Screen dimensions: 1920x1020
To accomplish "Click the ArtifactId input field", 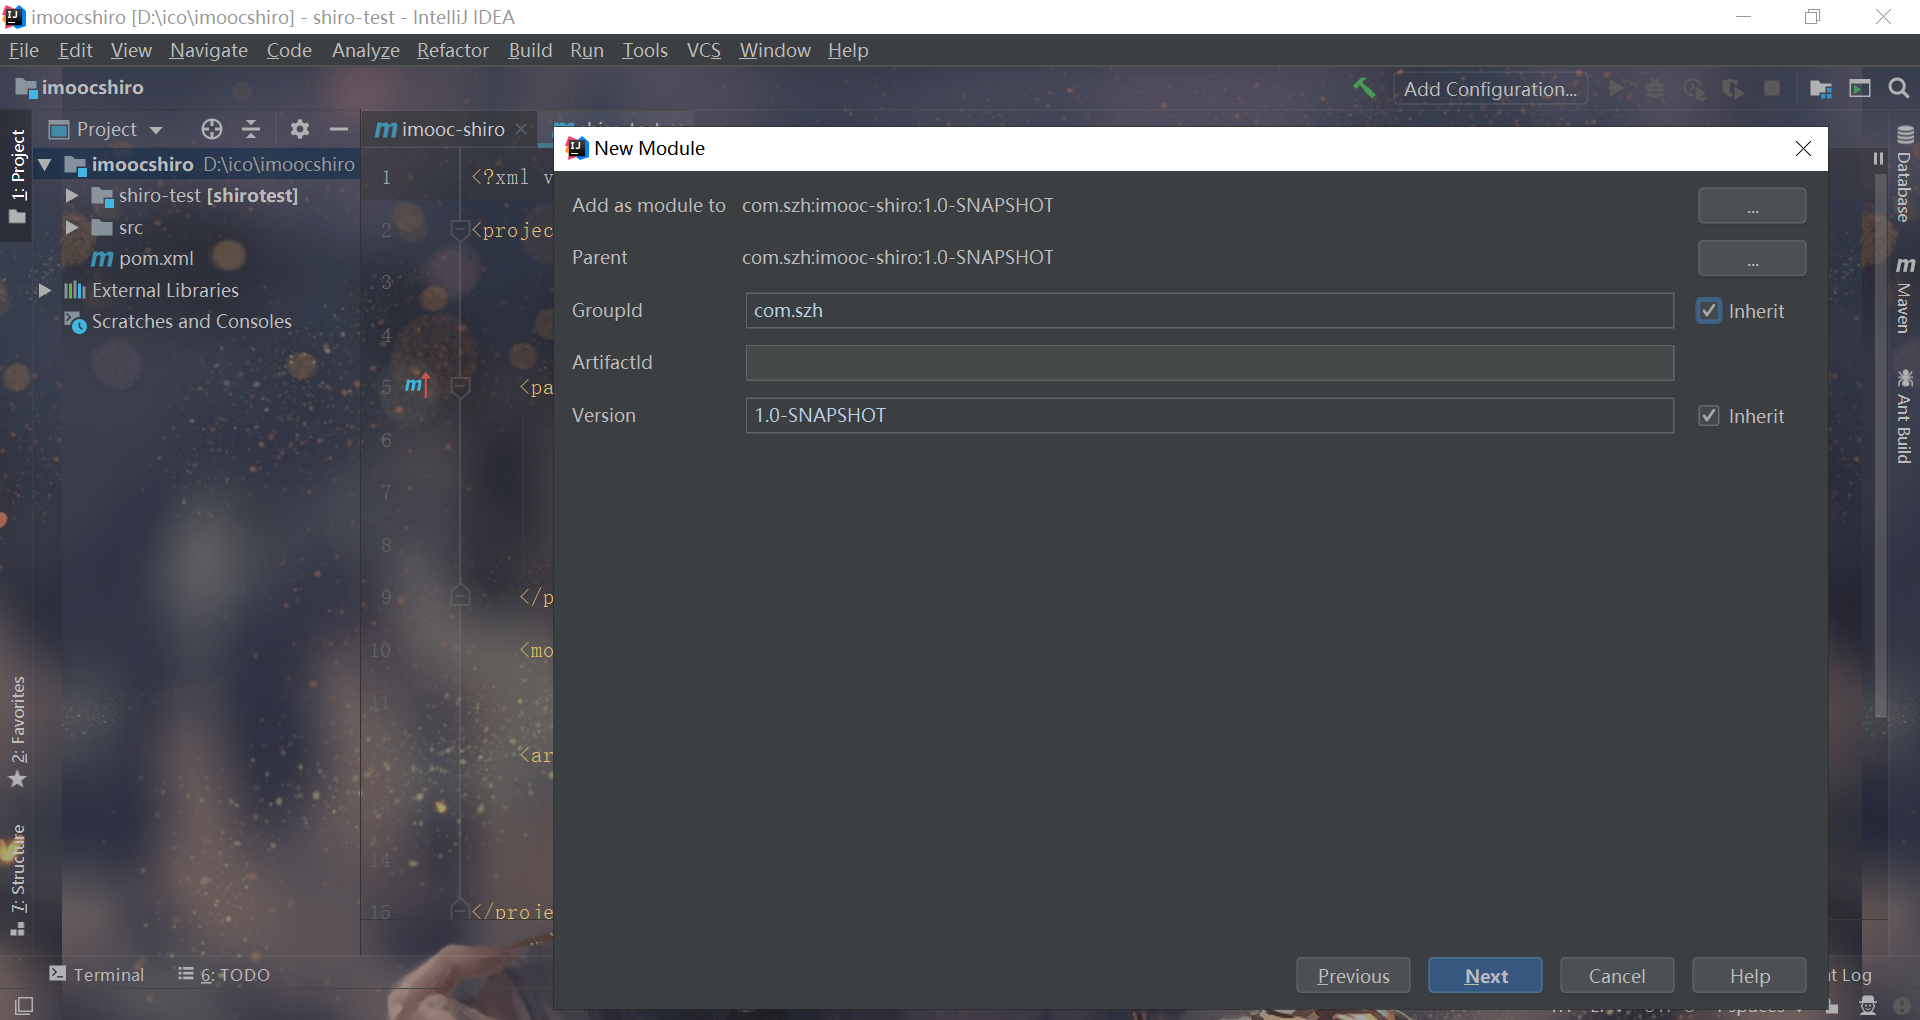I will [x=1209, y=363].
